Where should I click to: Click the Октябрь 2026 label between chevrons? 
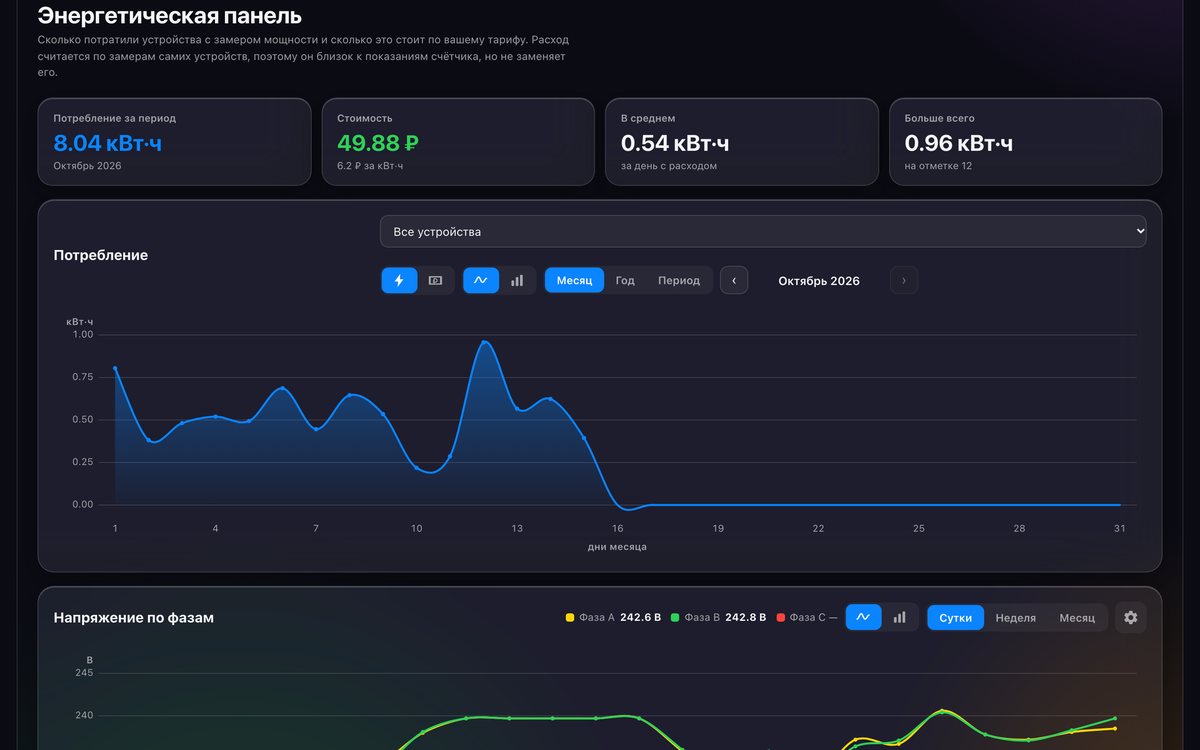click(x=819, y=280)
